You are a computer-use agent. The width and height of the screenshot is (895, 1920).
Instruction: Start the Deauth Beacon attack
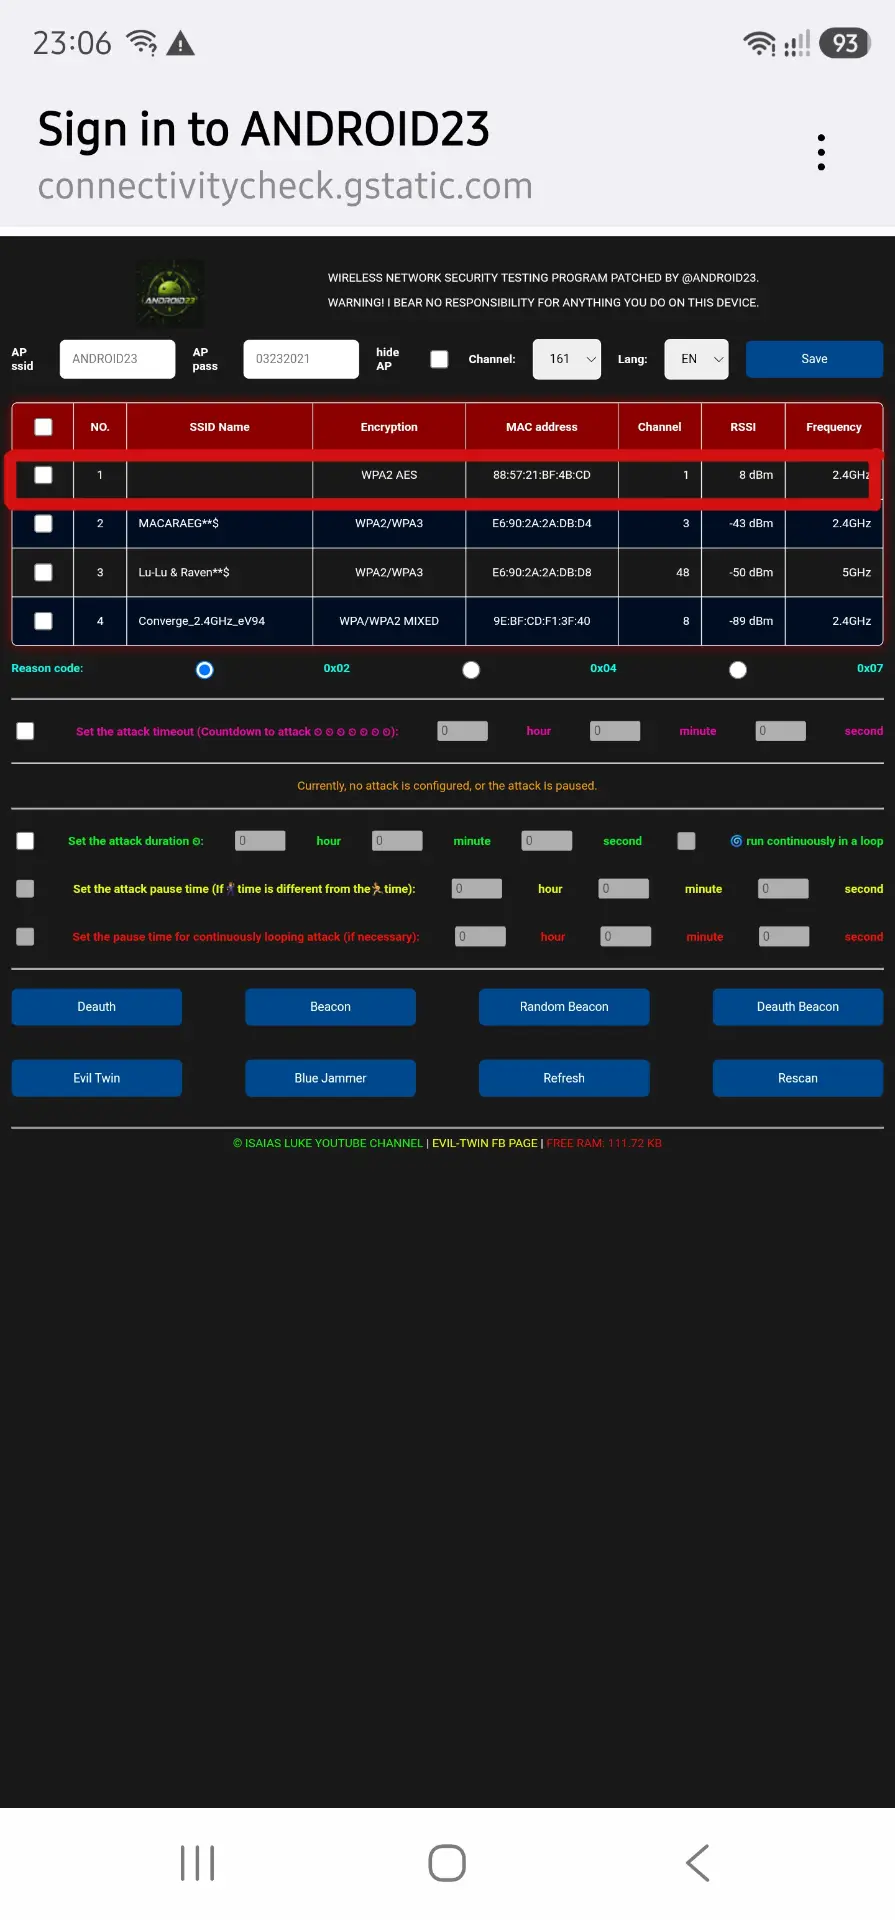(798, 1007)
